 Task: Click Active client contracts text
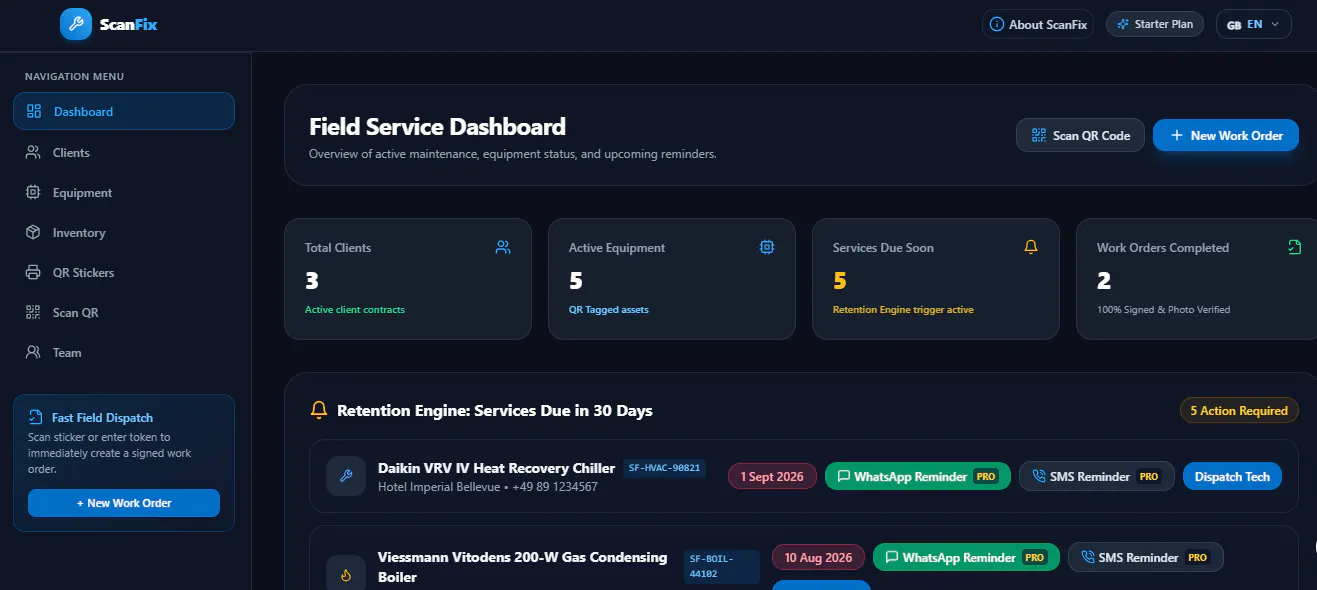355,310
